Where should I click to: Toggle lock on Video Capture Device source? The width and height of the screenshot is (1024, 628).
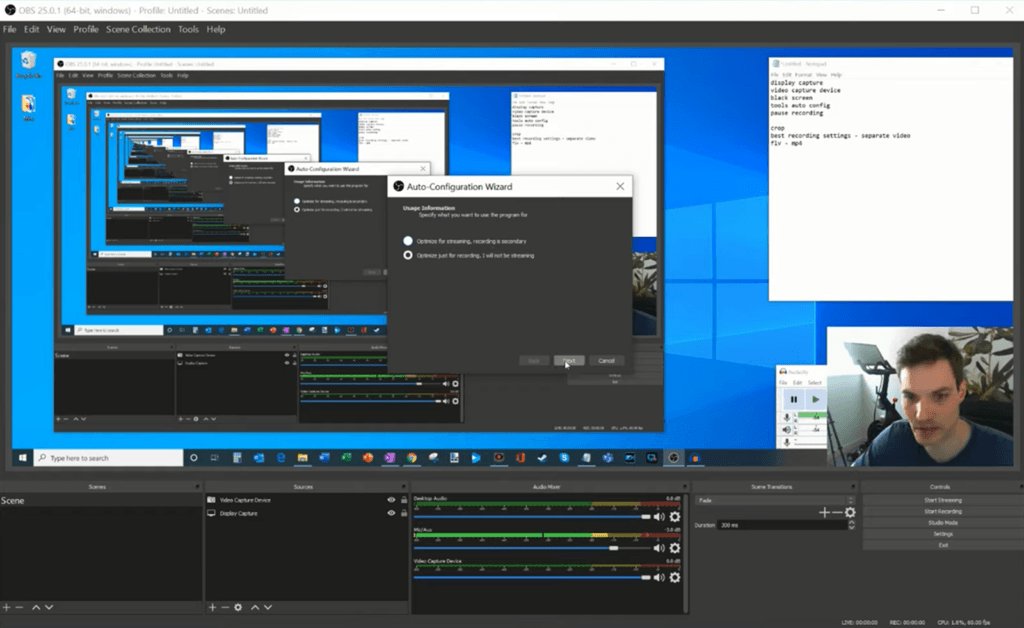(x=404, y=500)
